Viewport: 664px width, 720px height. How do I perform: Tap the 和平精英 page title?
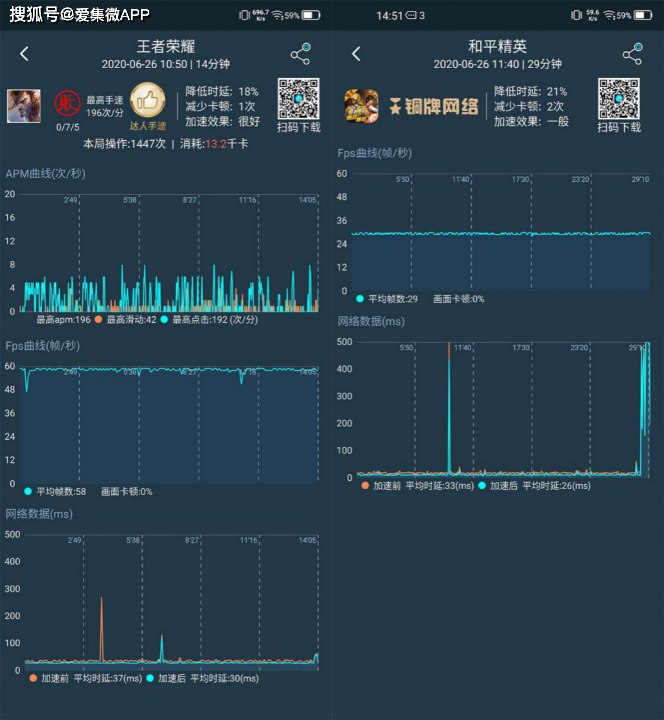click(x=497, y=46)
